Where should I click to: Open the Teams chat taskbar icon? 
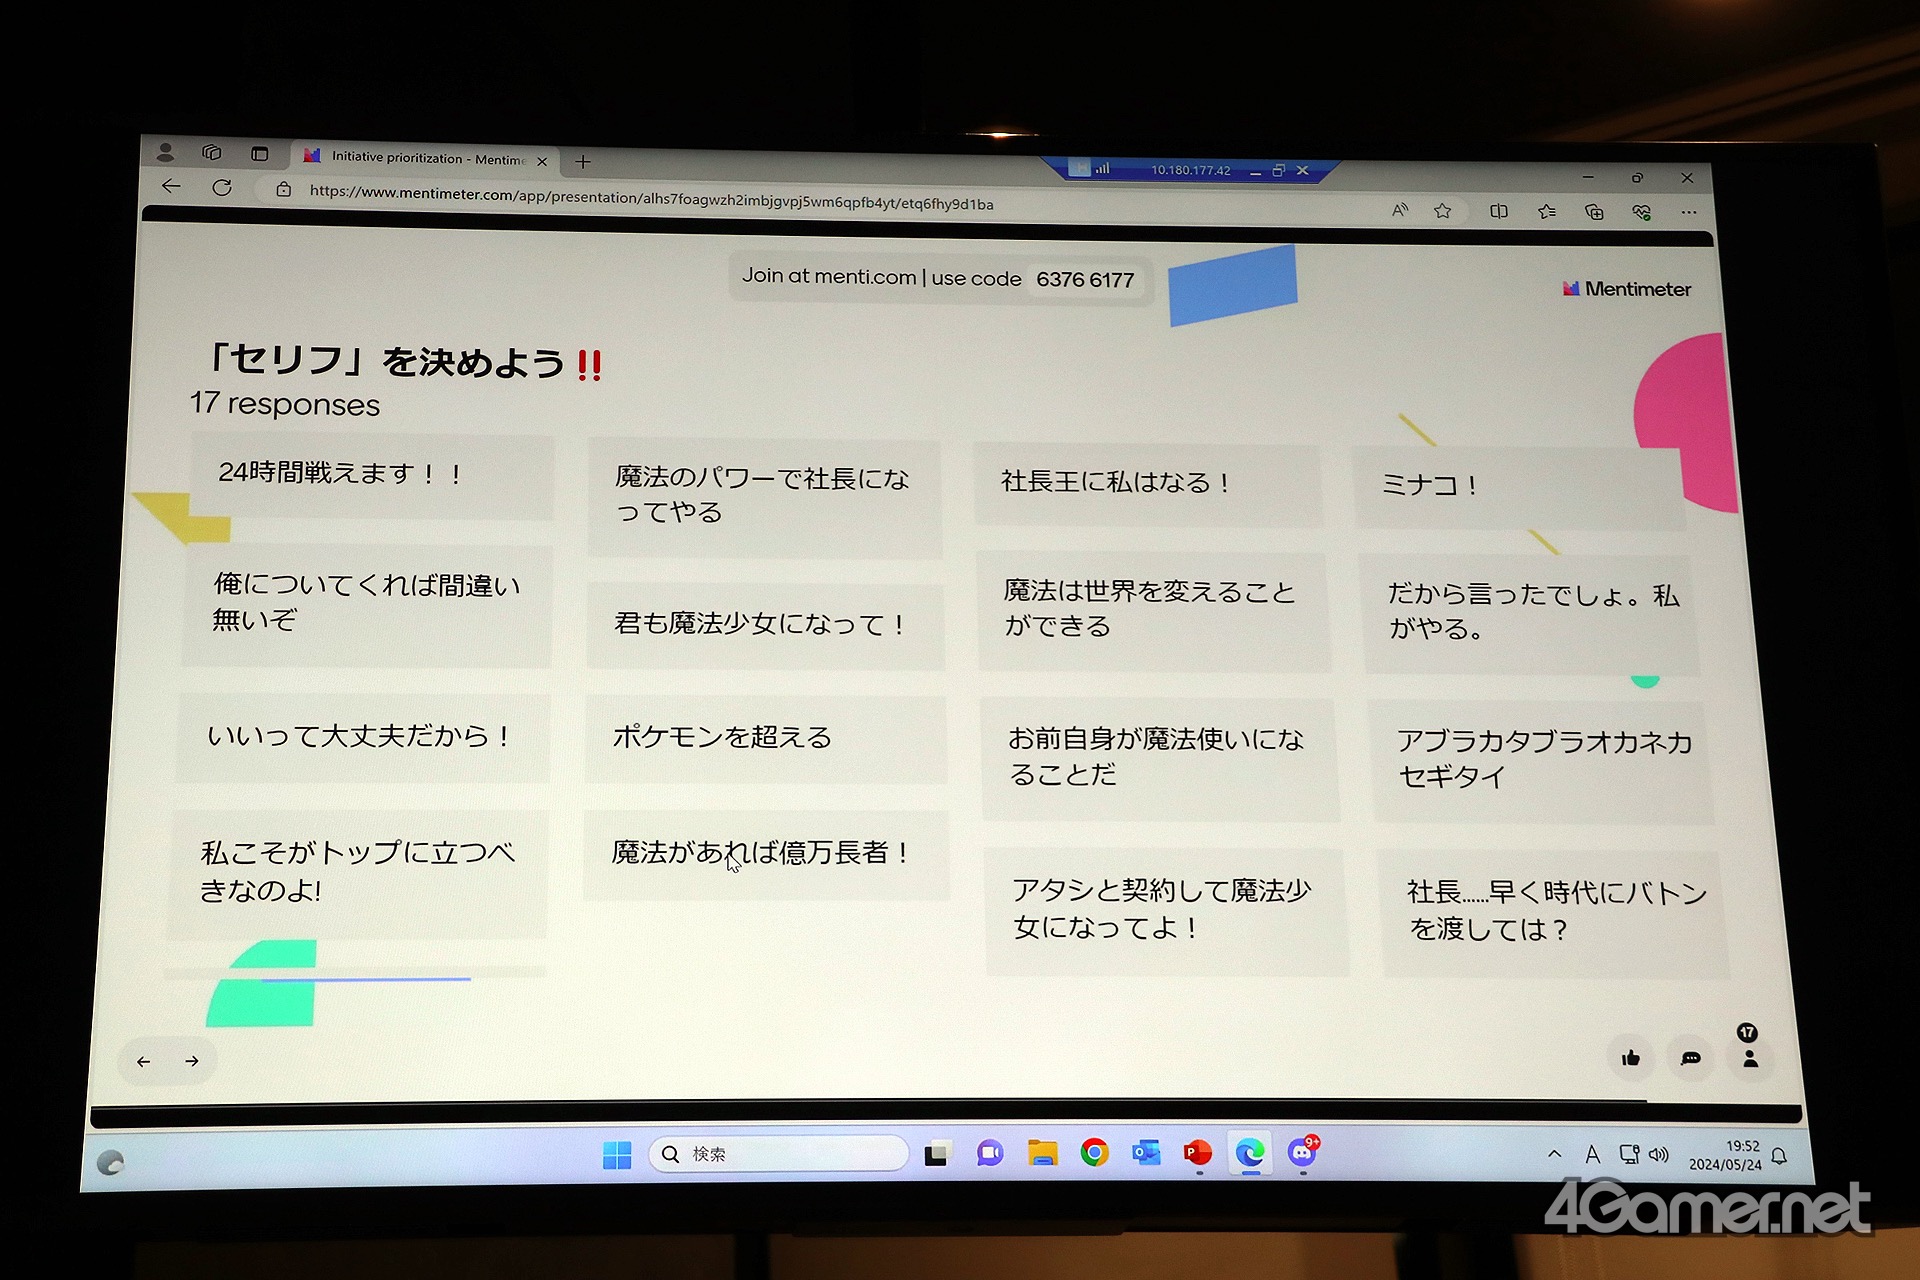point(990,1154)
